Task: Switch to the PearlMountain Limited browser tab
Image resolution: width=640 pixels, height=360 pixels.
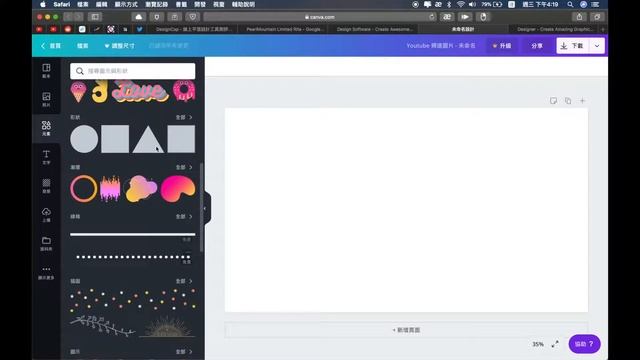Action: (284, 29)
